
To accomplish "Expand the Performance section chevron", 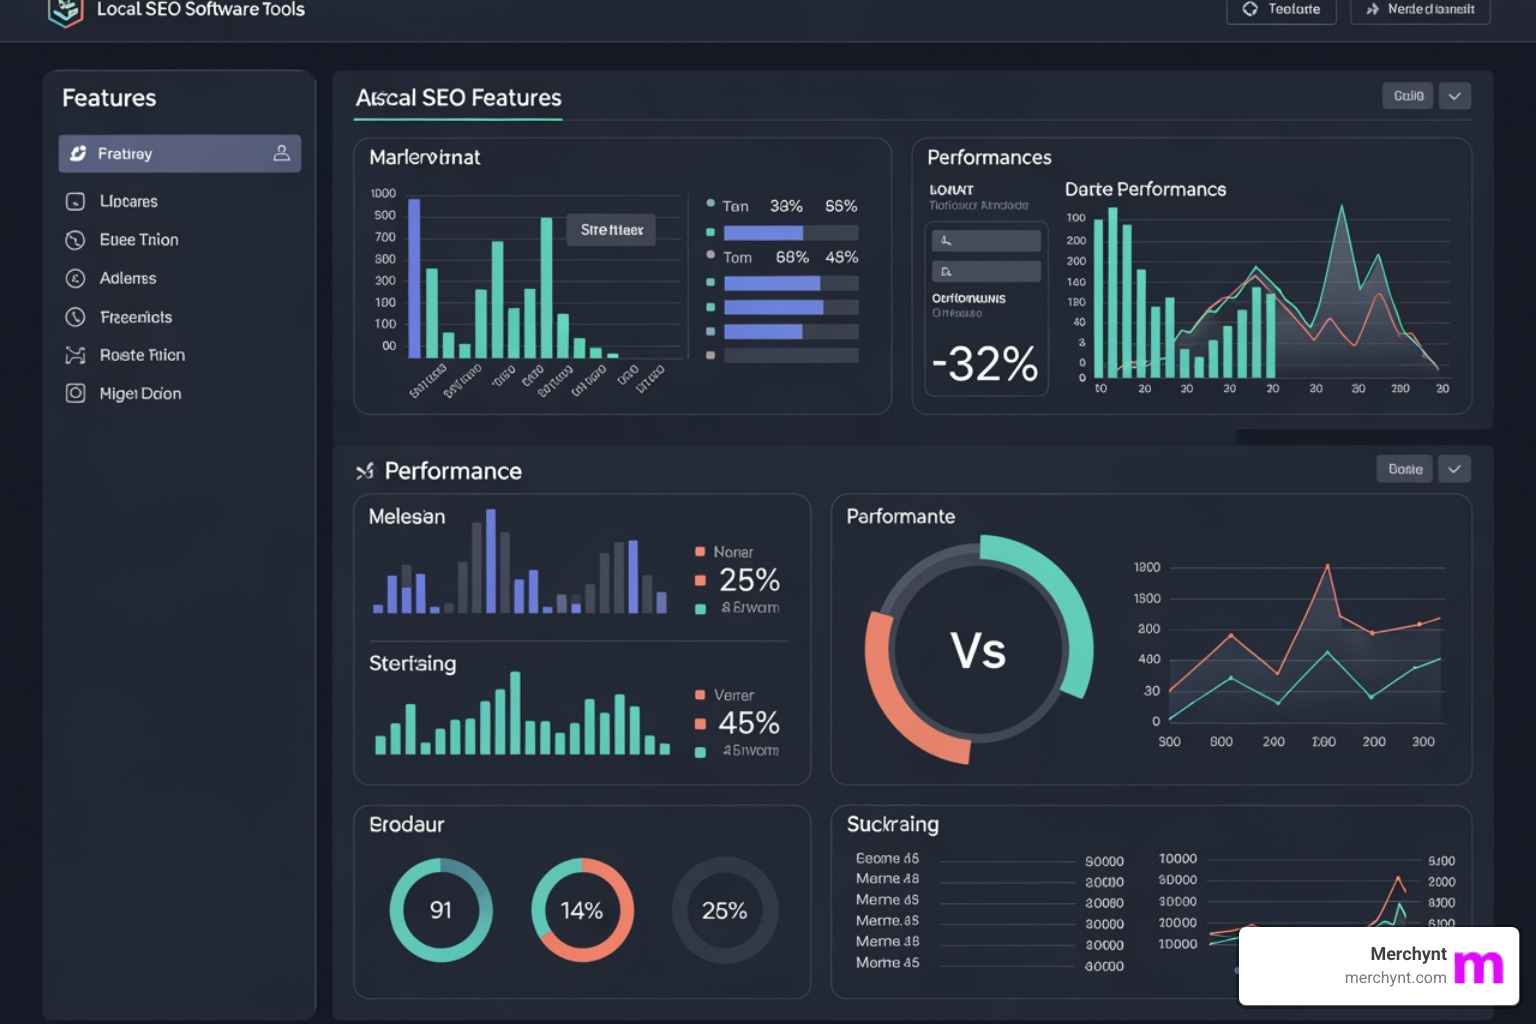I will tap(1455, 468).
